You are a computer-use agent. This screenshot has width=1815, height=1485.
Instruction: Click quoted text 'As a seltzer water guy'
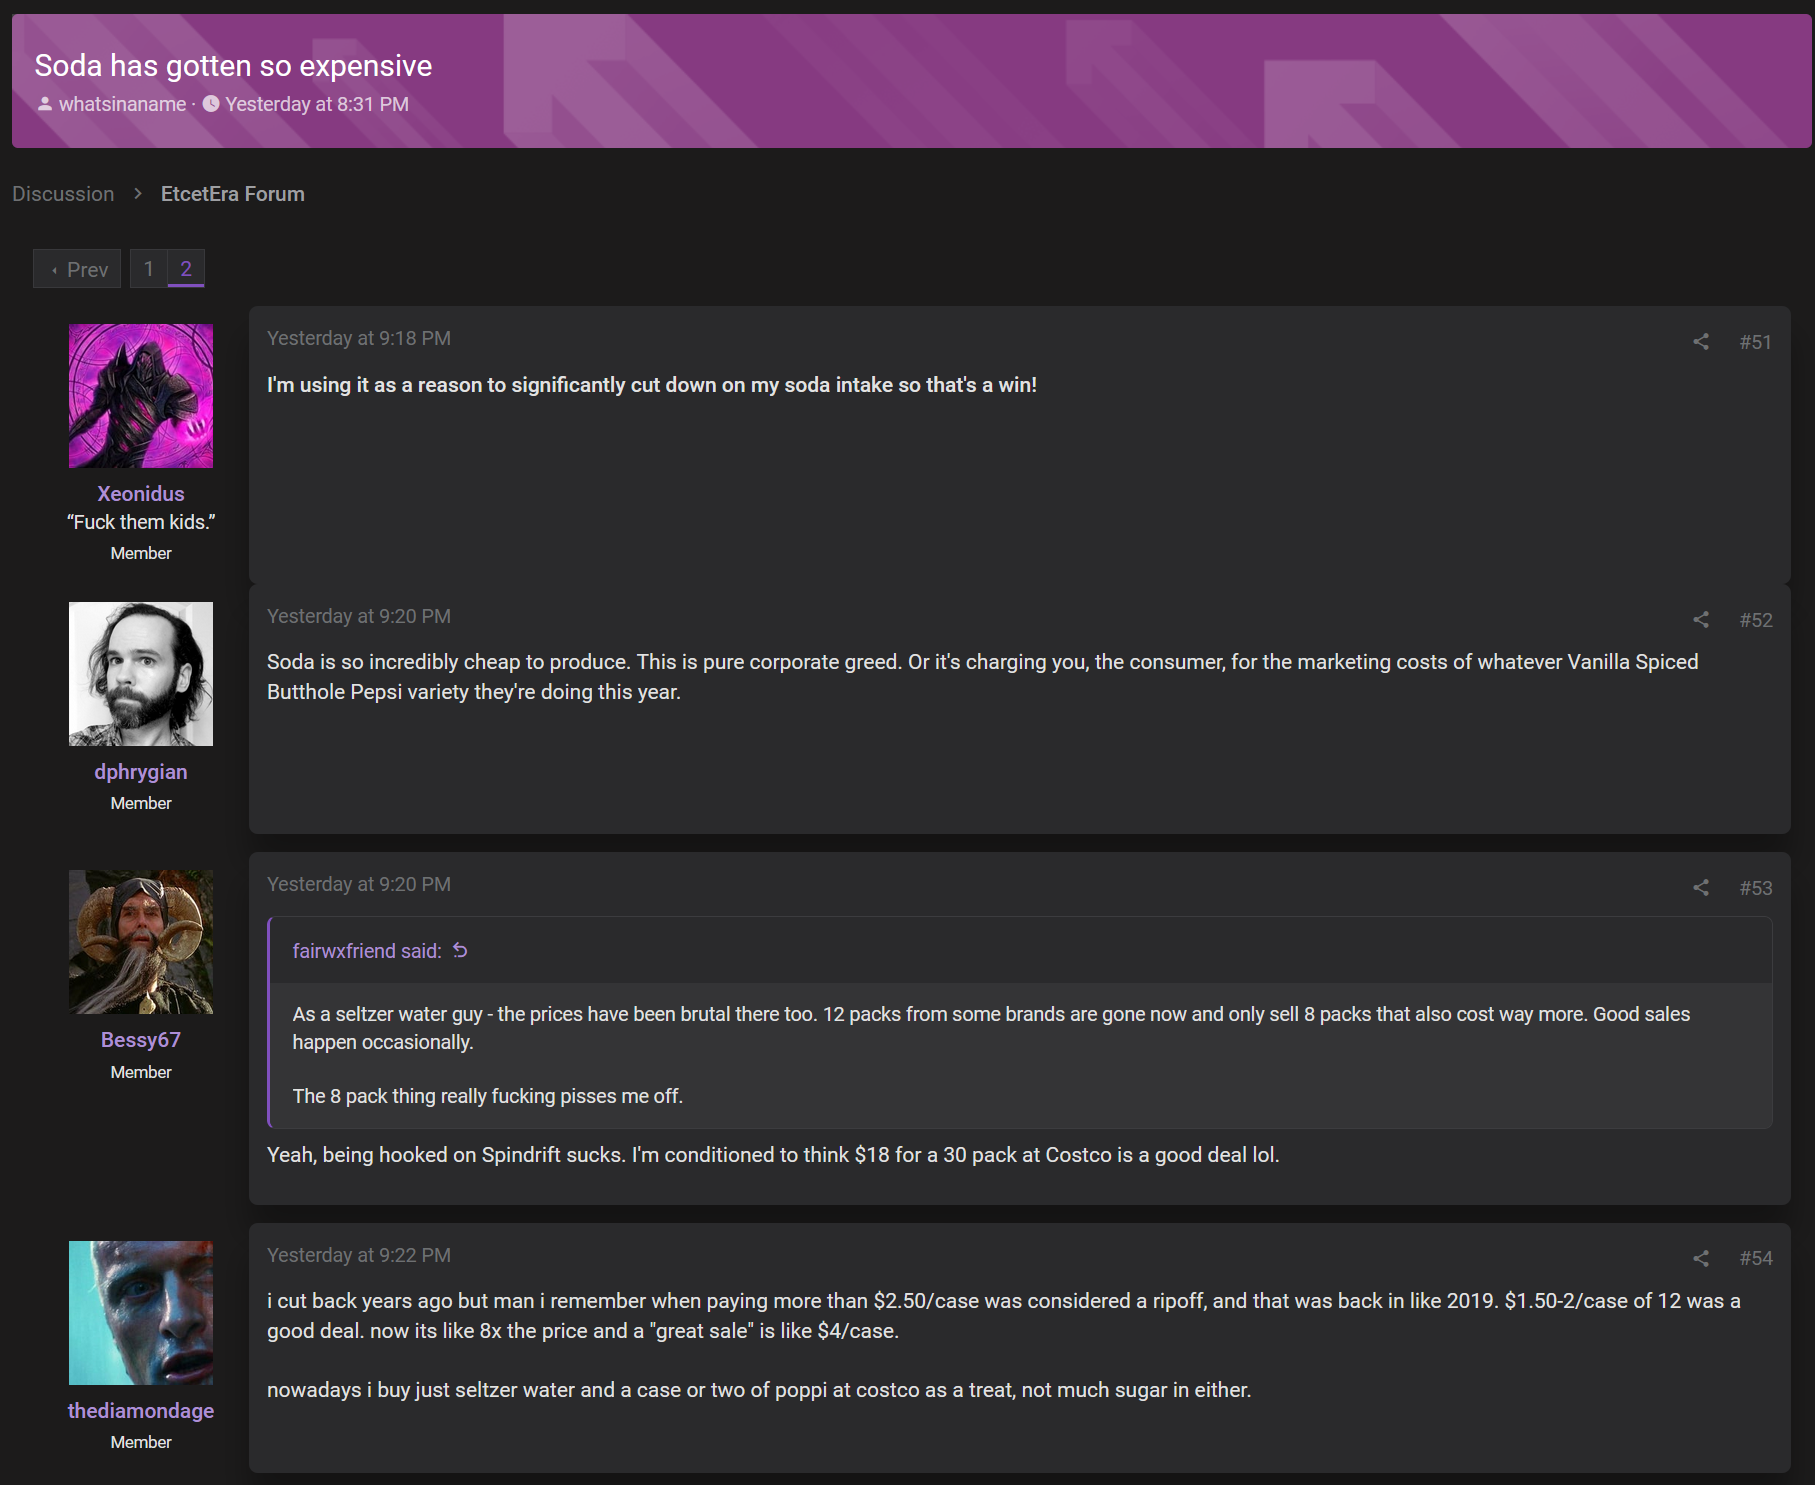click(x=991, y=1028)
